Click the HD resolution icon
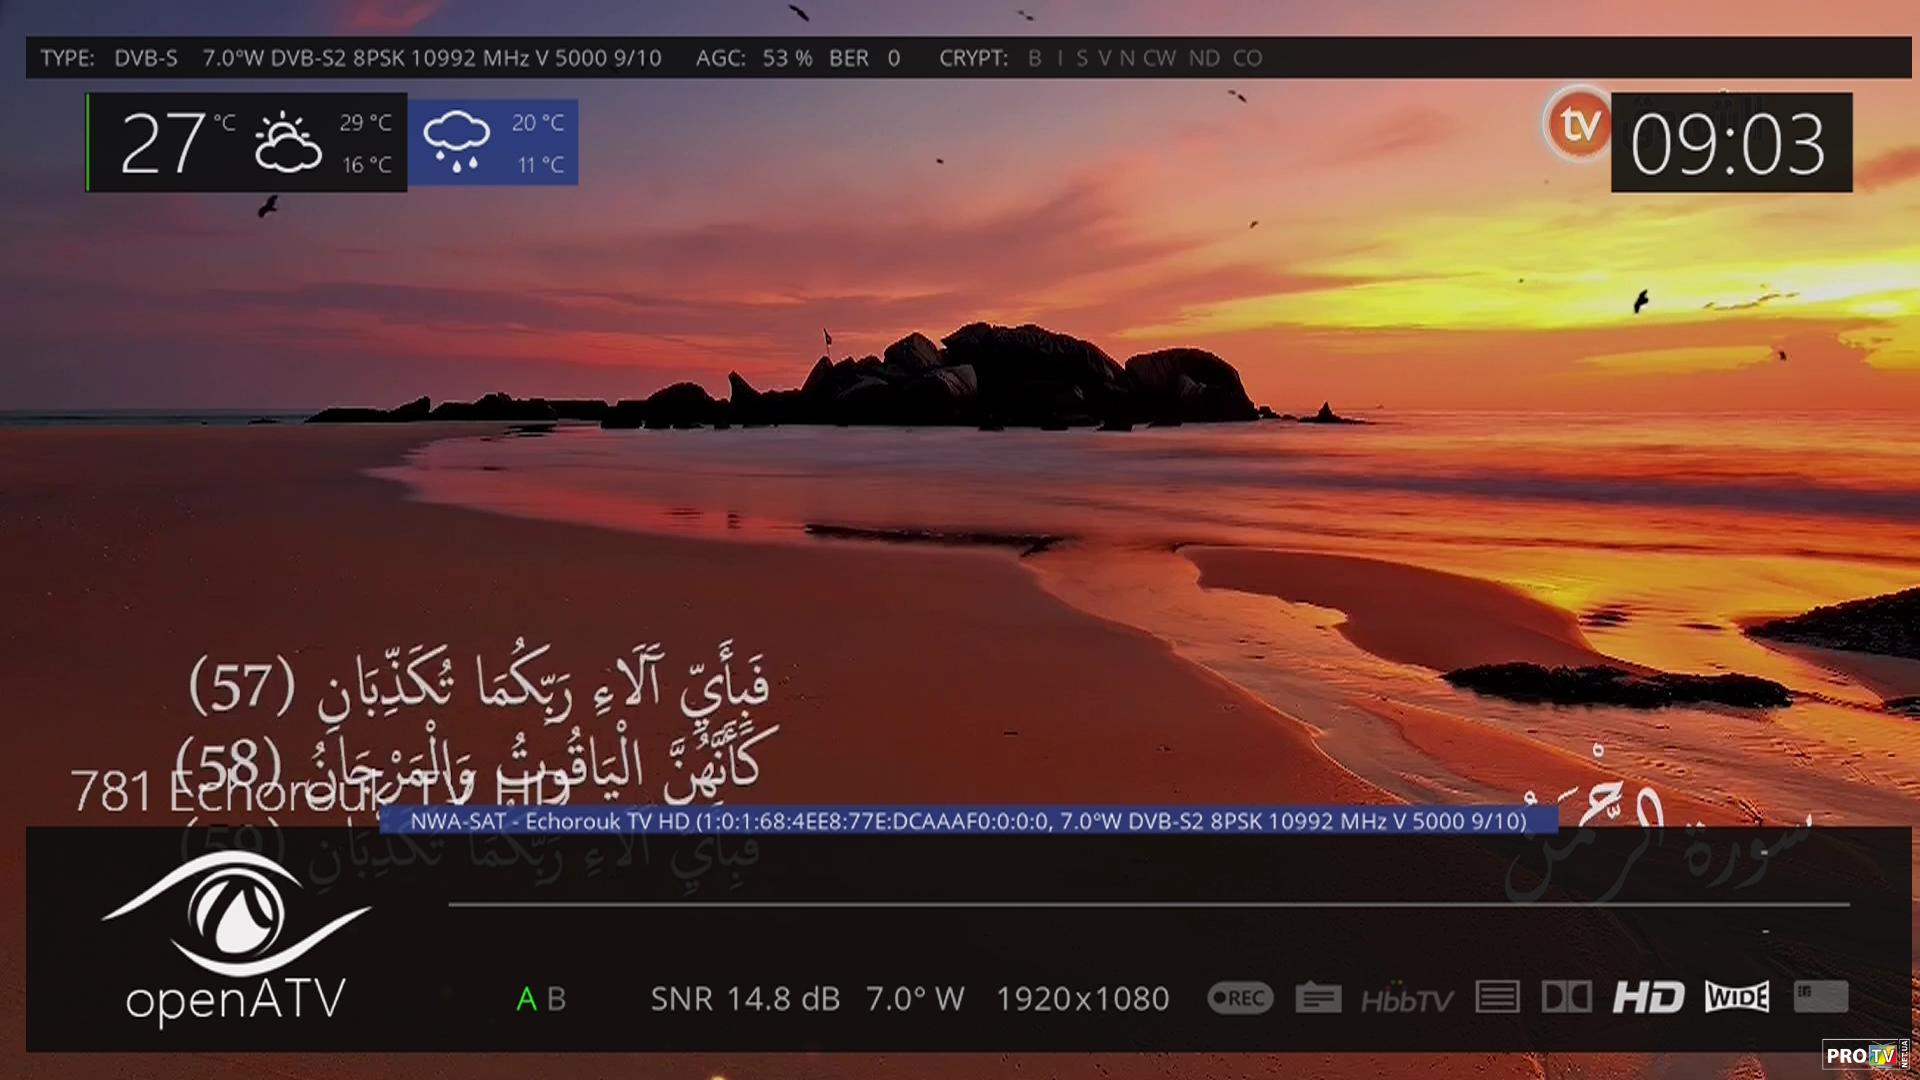The height and width of the screenshot is (1080, 1920). coord(1648,997)
